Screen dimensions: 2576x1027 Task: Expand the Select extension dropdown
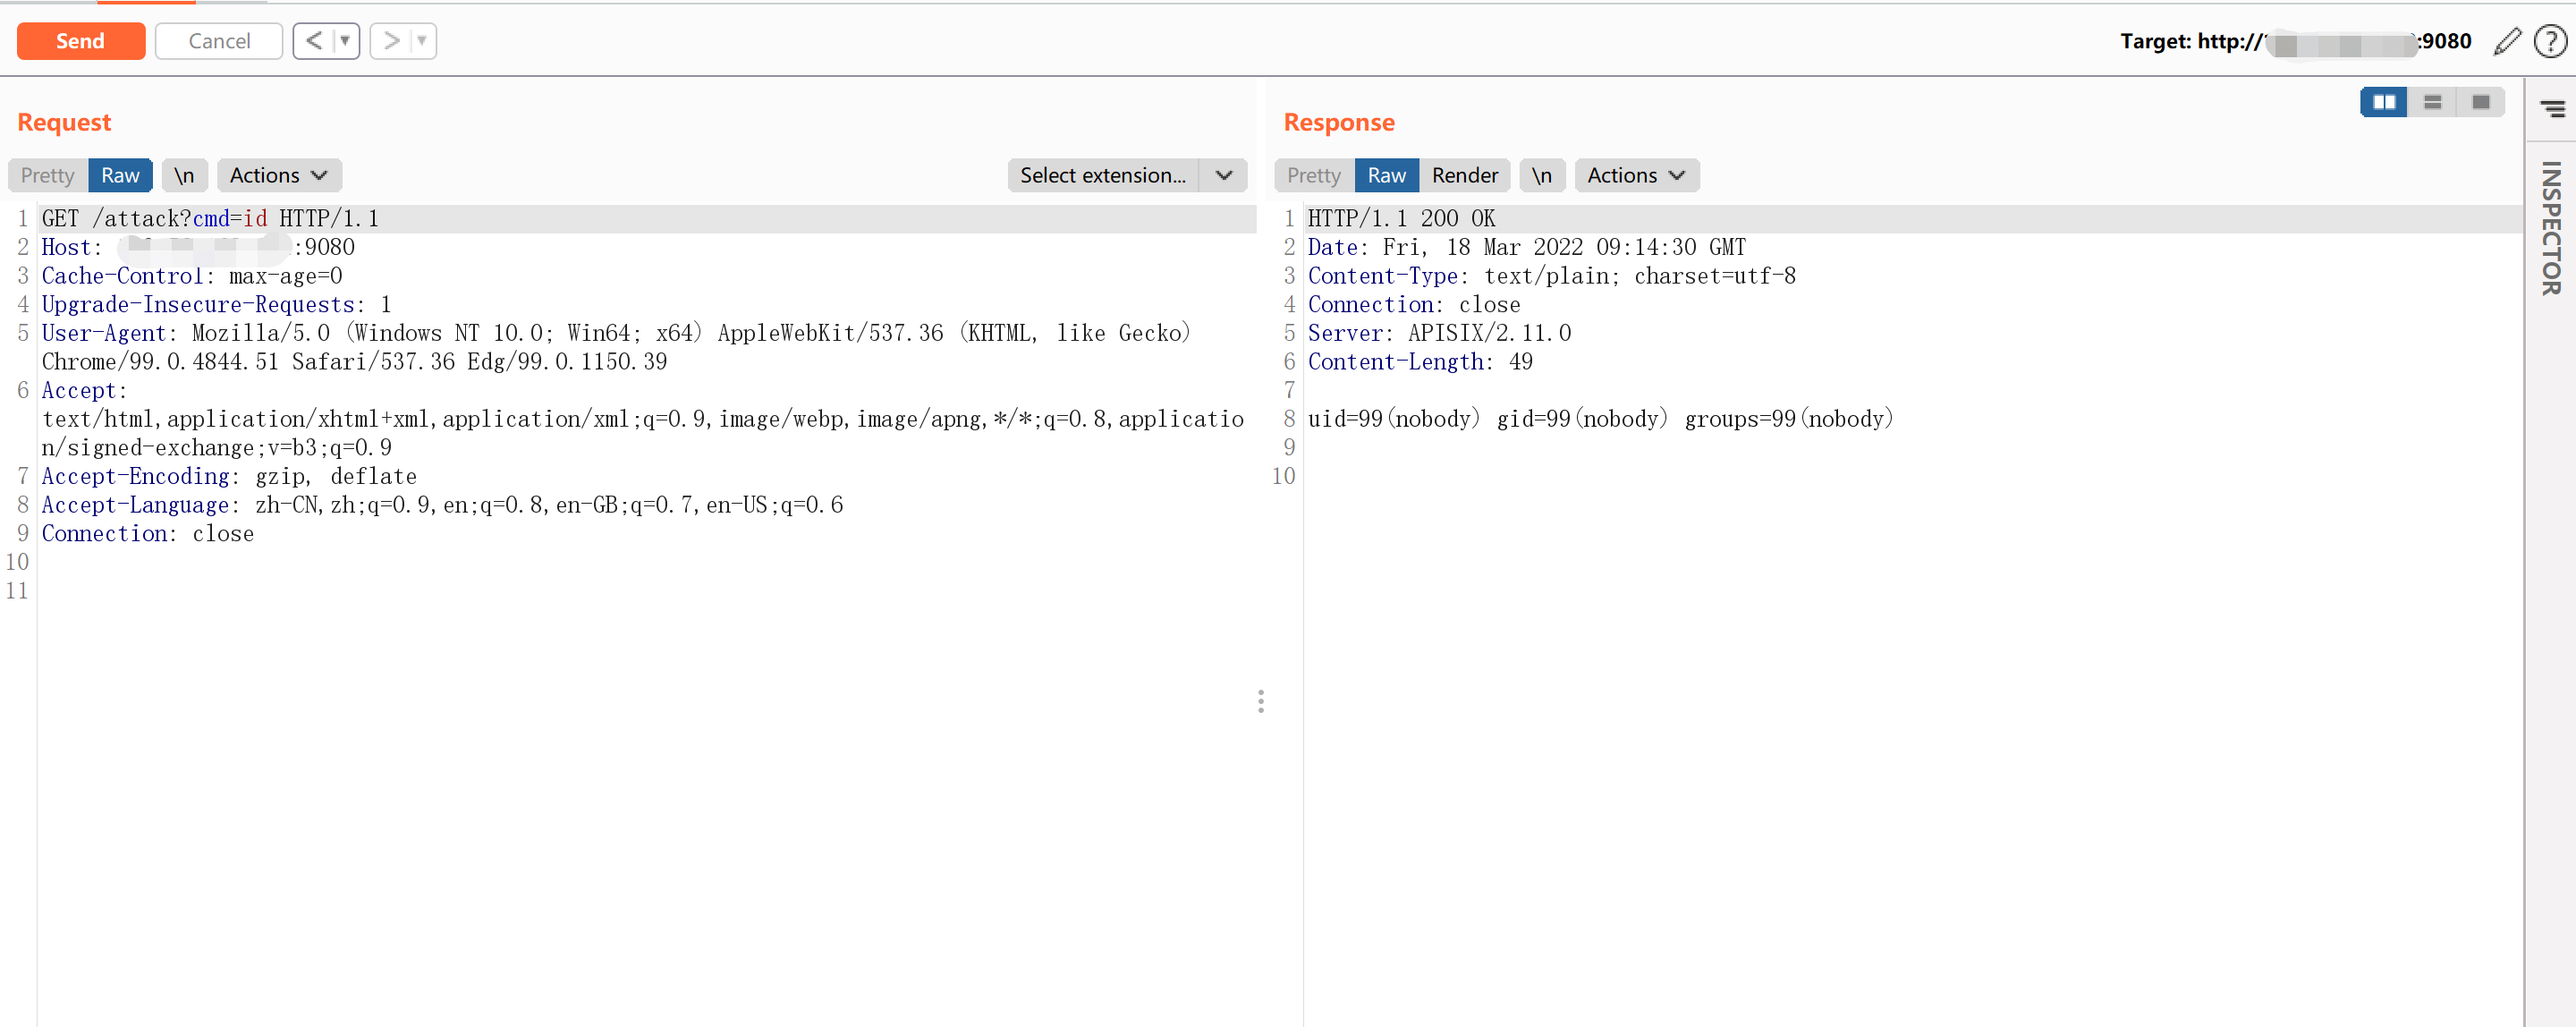click(1224, 175)
